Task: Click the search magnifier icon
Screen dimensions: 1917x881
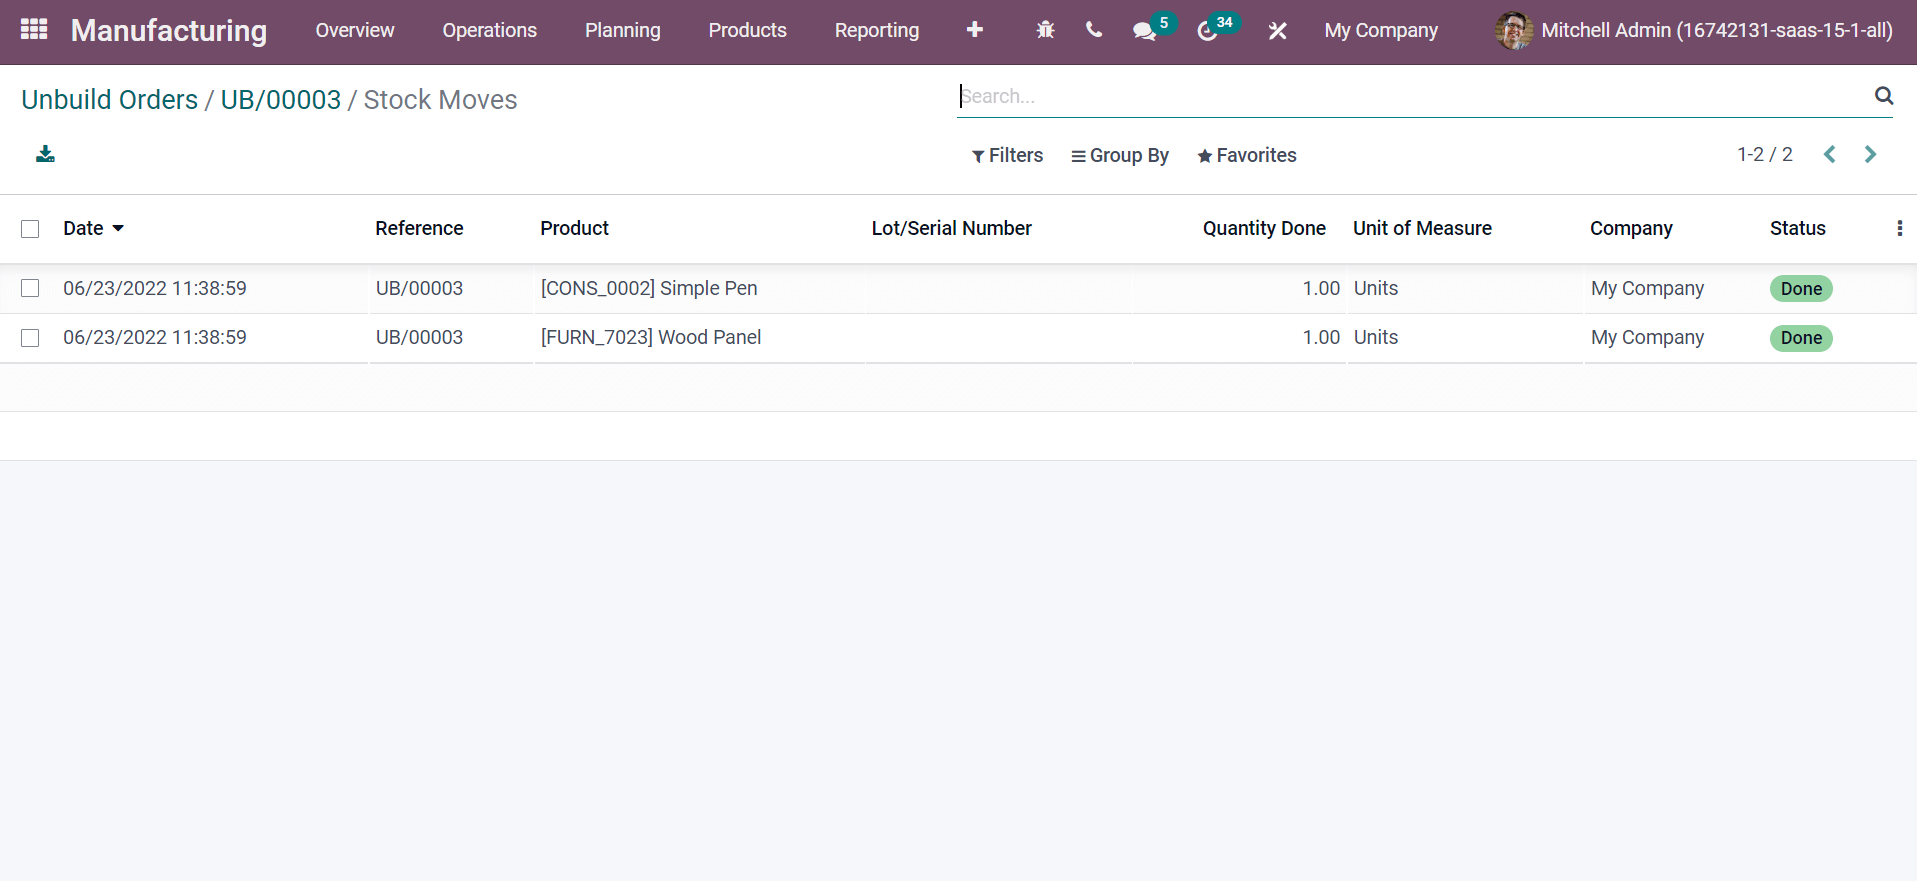Action: click(x=1884, y=96)
